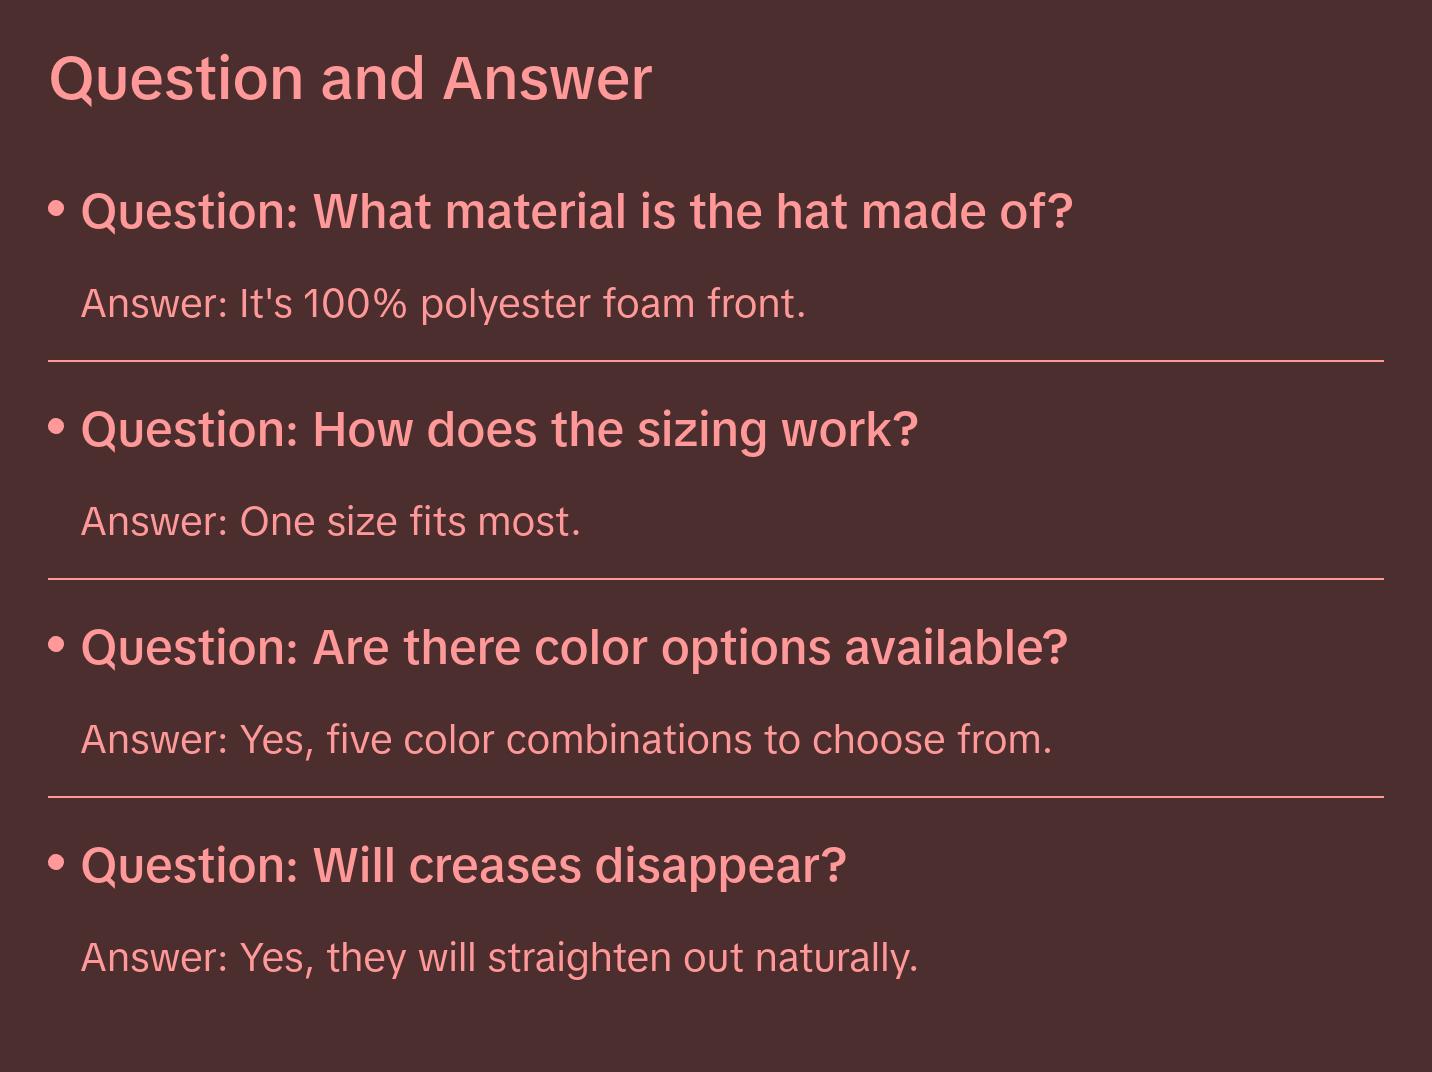This screenshot has height=1072, width=1432.
Task: Click the bullet beside the hat material question
Action: point(57,209)
